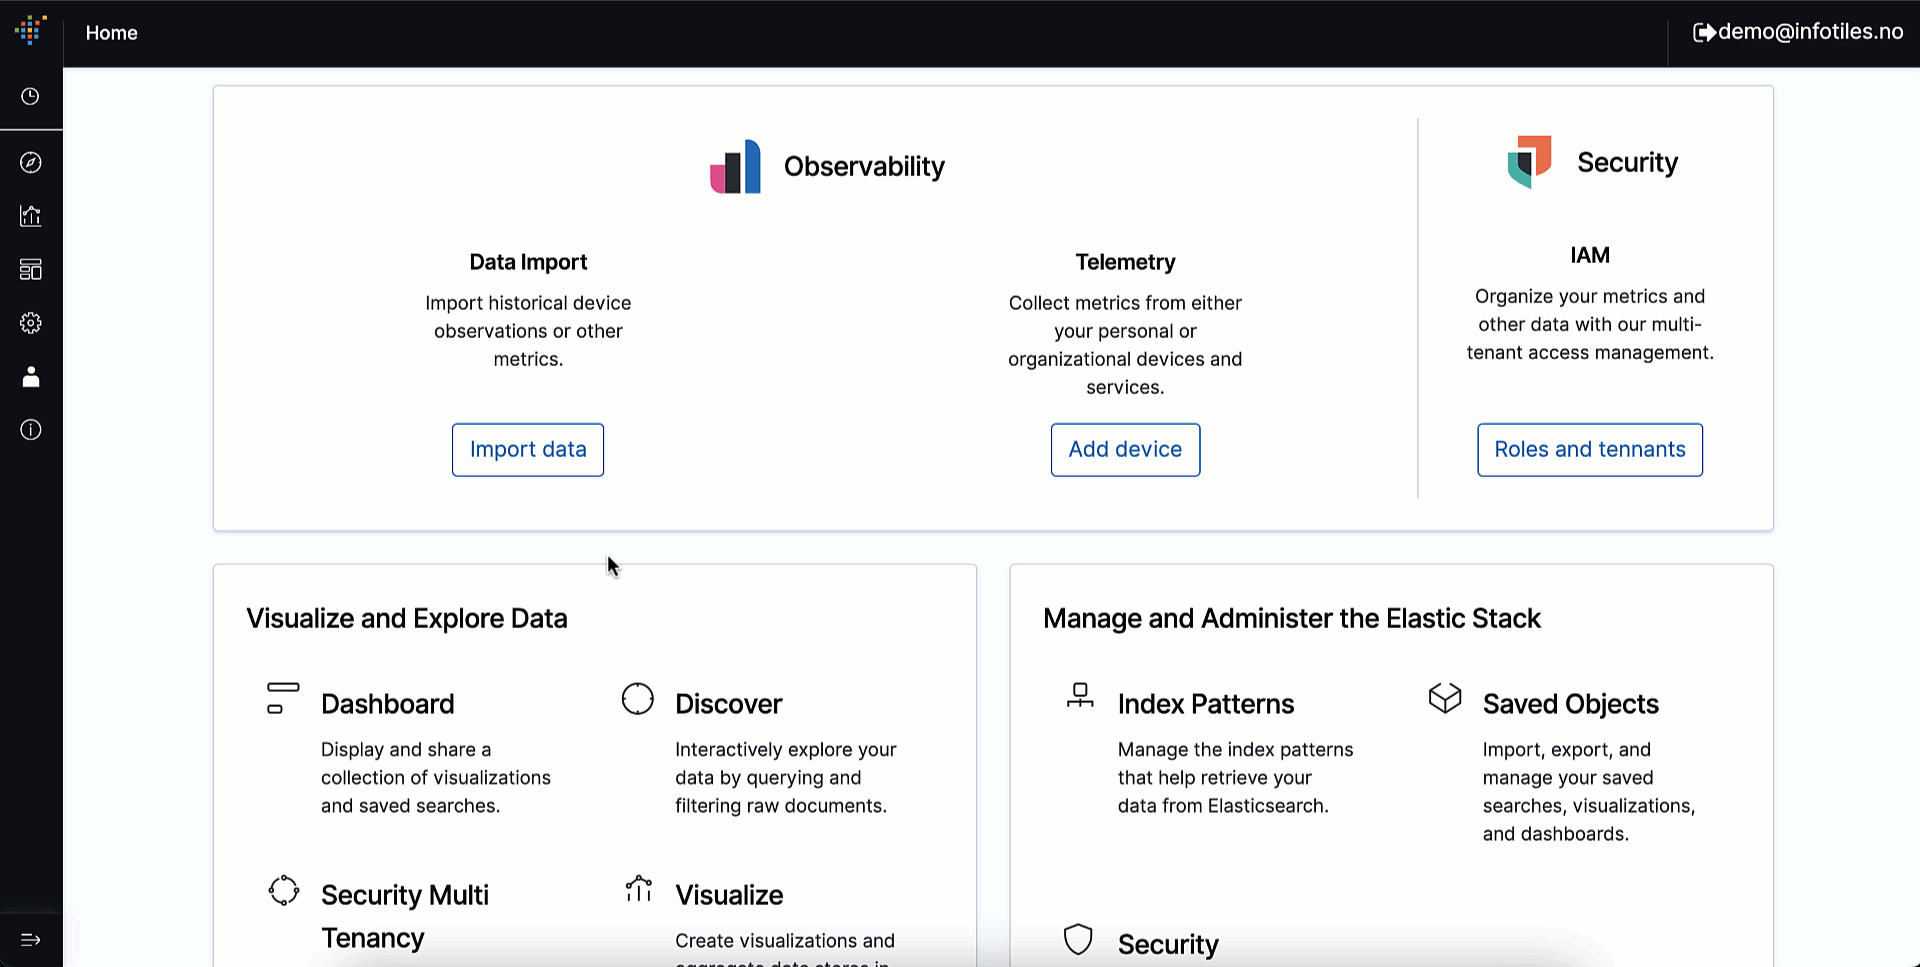Click demo@infotiles.no account link
Screen dimensions: 1920x967
point(1811,32)
